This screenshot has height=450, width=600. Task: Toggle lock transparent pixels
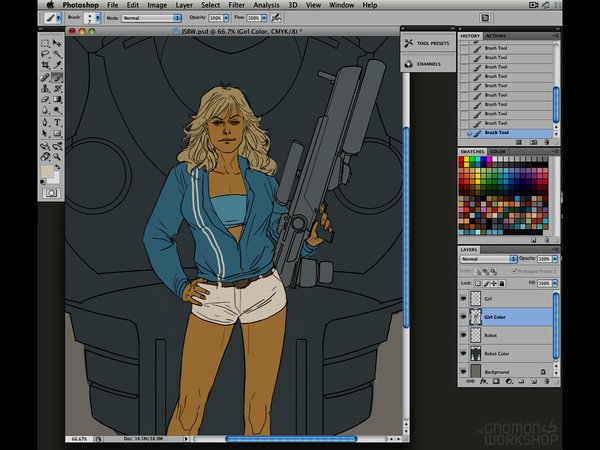(478, 284)
